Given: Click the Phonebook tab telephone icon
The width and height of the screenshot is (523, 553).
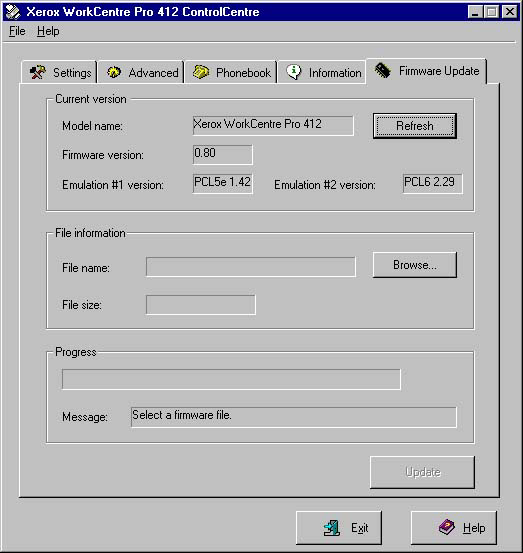Looking at the screenshot, I should [201, 72].
